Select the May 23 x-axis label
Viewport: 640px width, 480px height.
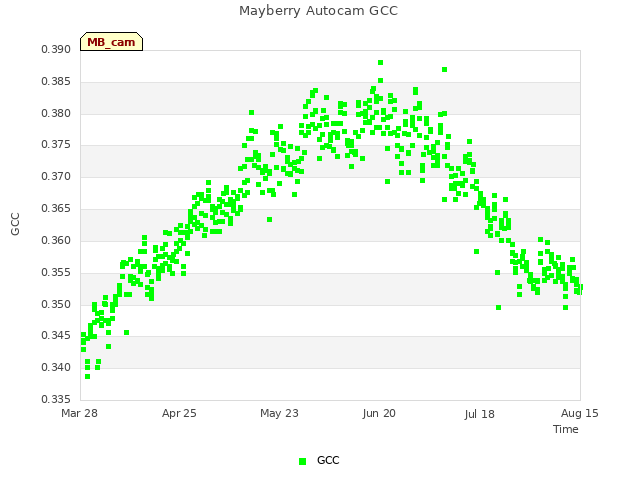click(280, 413)
